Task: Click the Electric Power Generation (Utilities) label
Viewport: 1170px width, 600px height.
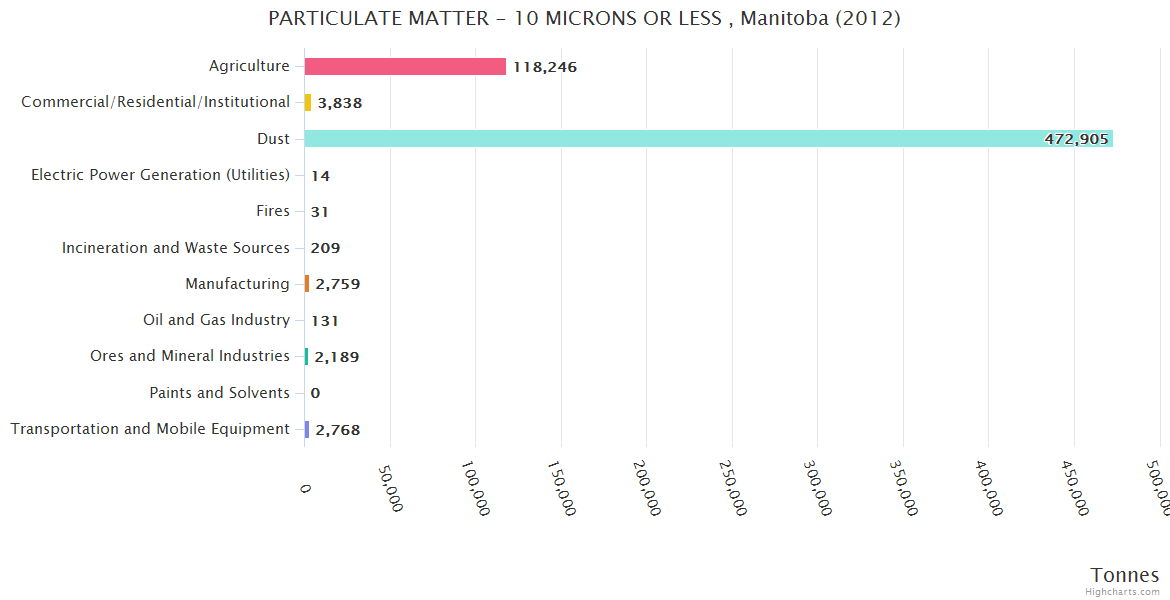Action: click(x=160, y=175)
